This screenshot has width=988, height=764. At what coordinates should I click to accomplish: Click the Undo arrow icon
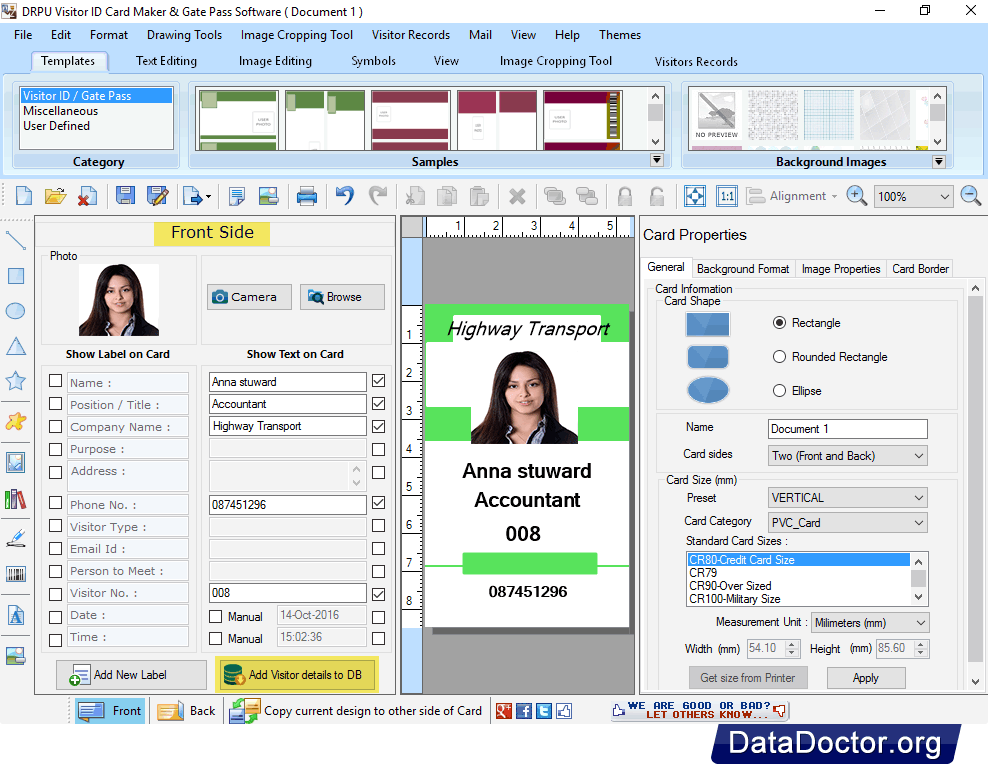click(345, 196)
